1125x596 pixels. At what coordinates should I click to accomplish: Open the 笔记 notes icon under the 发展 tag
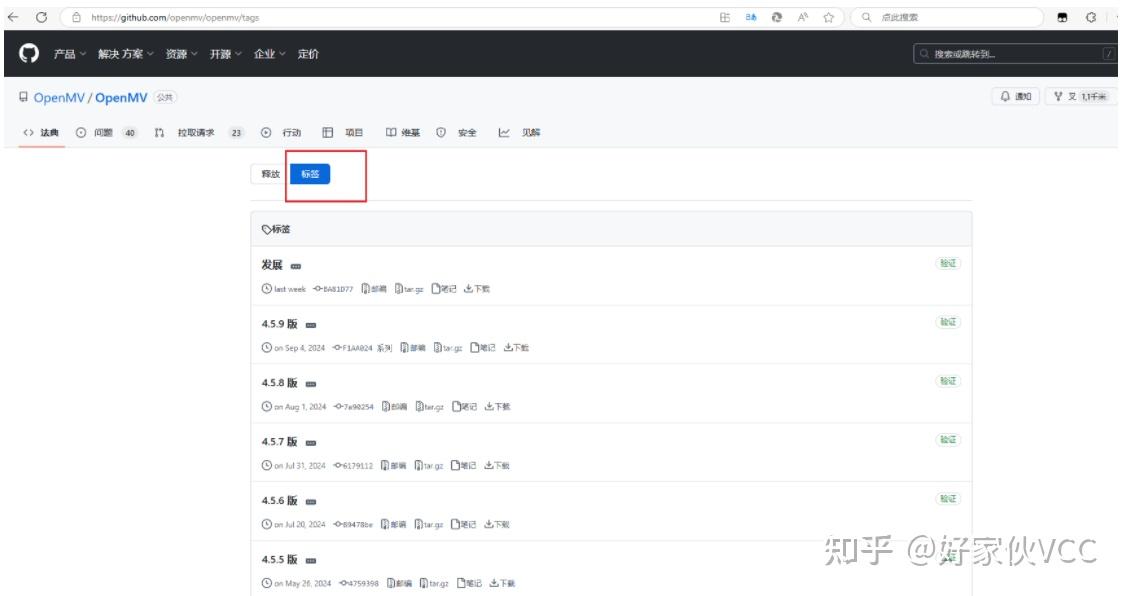point(443,288)
